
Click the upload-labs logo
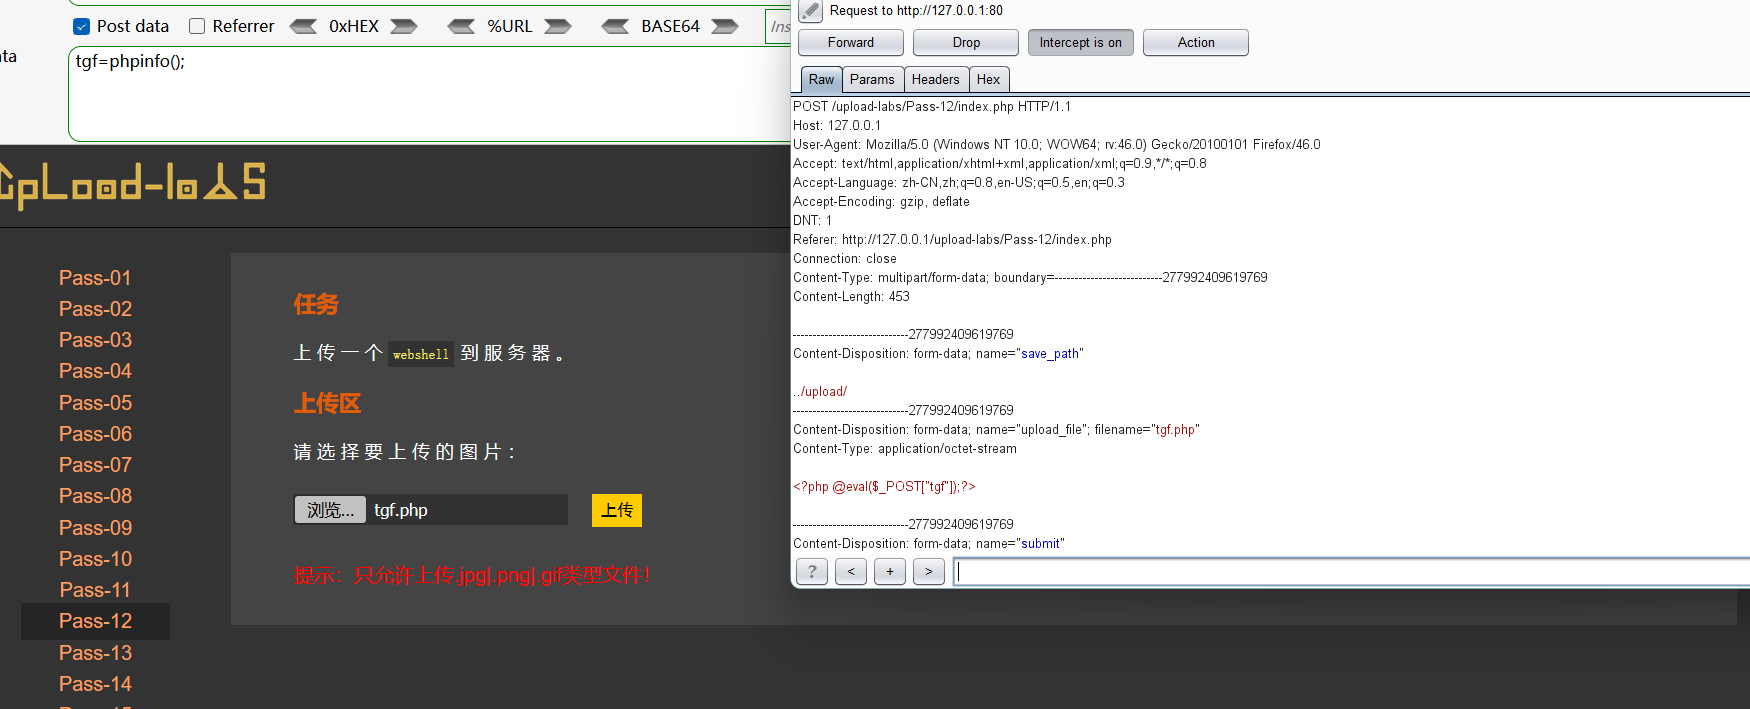pos(132,185)
